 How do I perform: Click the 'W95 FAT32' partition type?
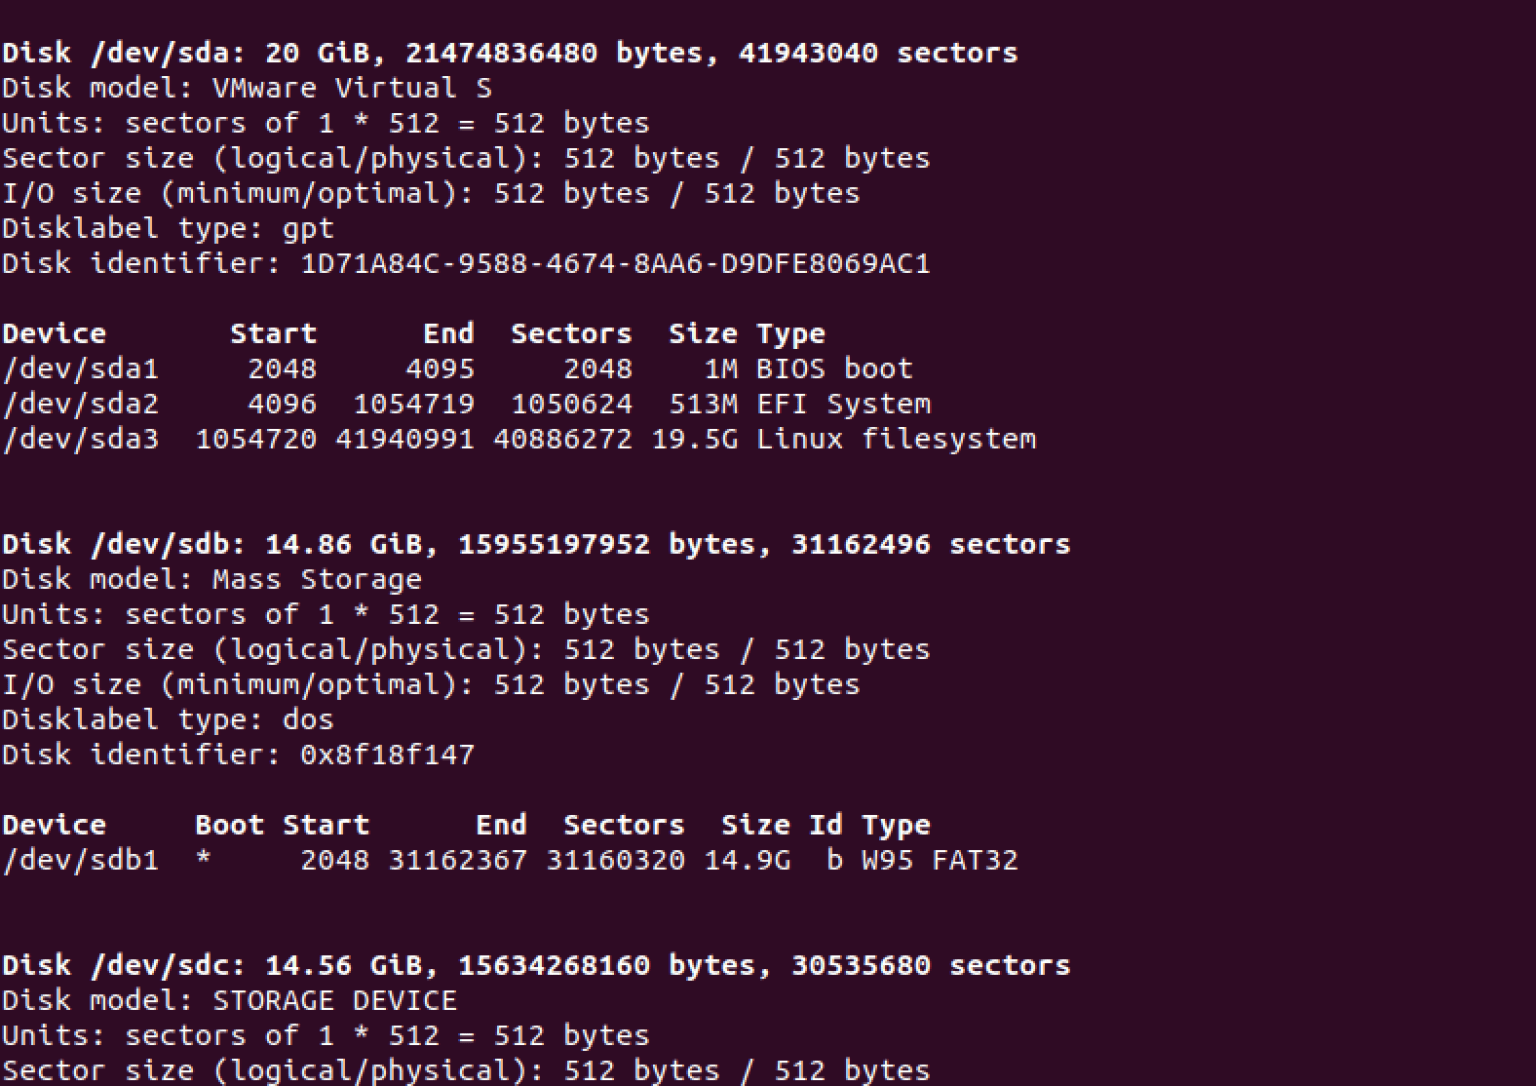click(x=940, y=860)
